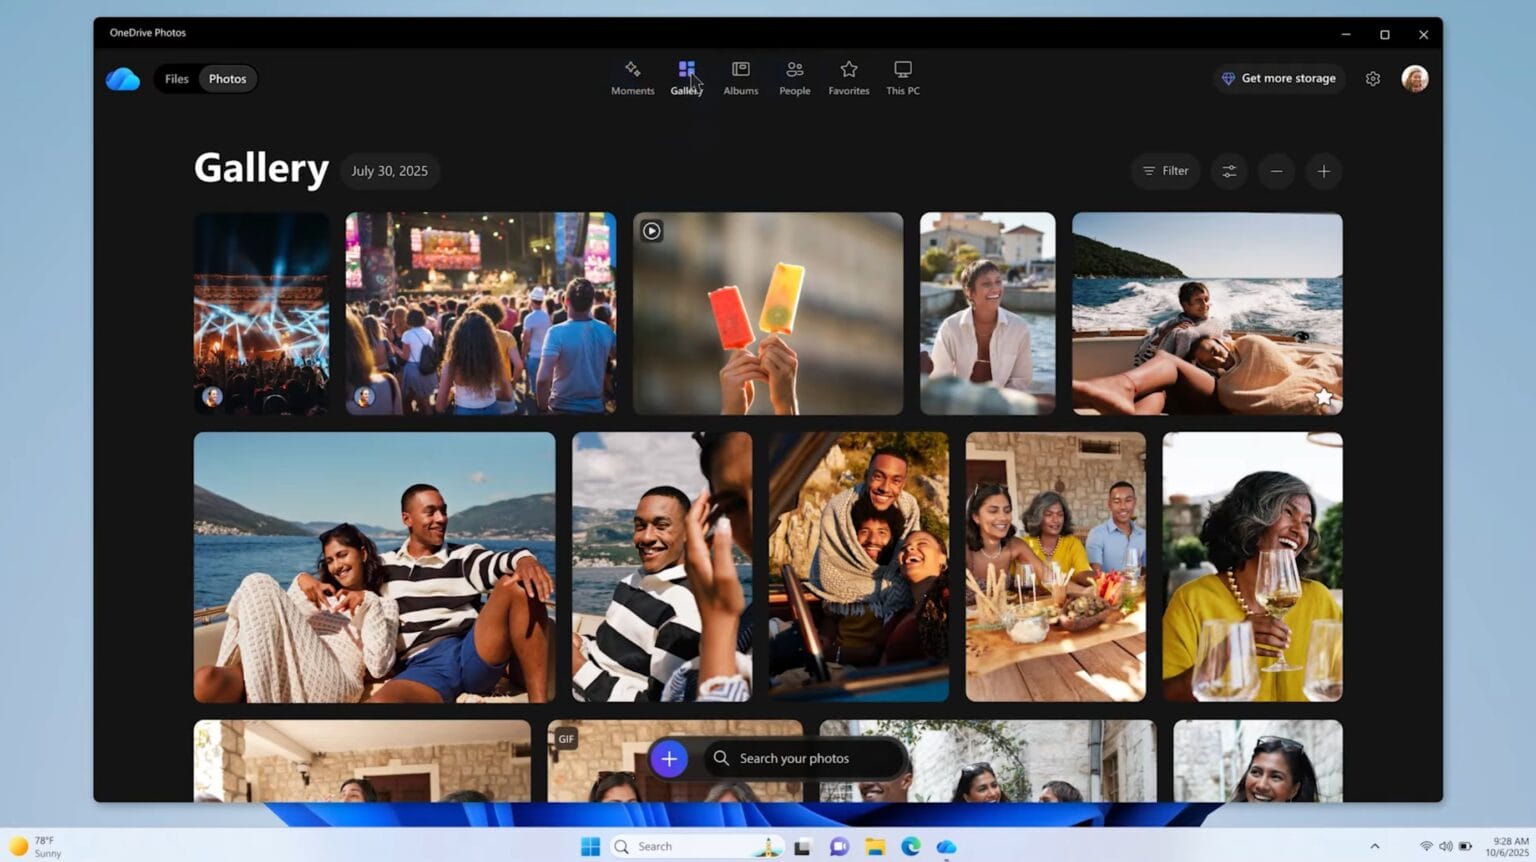The height and width of the screenshot is (862, 1536).
Task: Open the Moments view
Action: coord(631,78)
